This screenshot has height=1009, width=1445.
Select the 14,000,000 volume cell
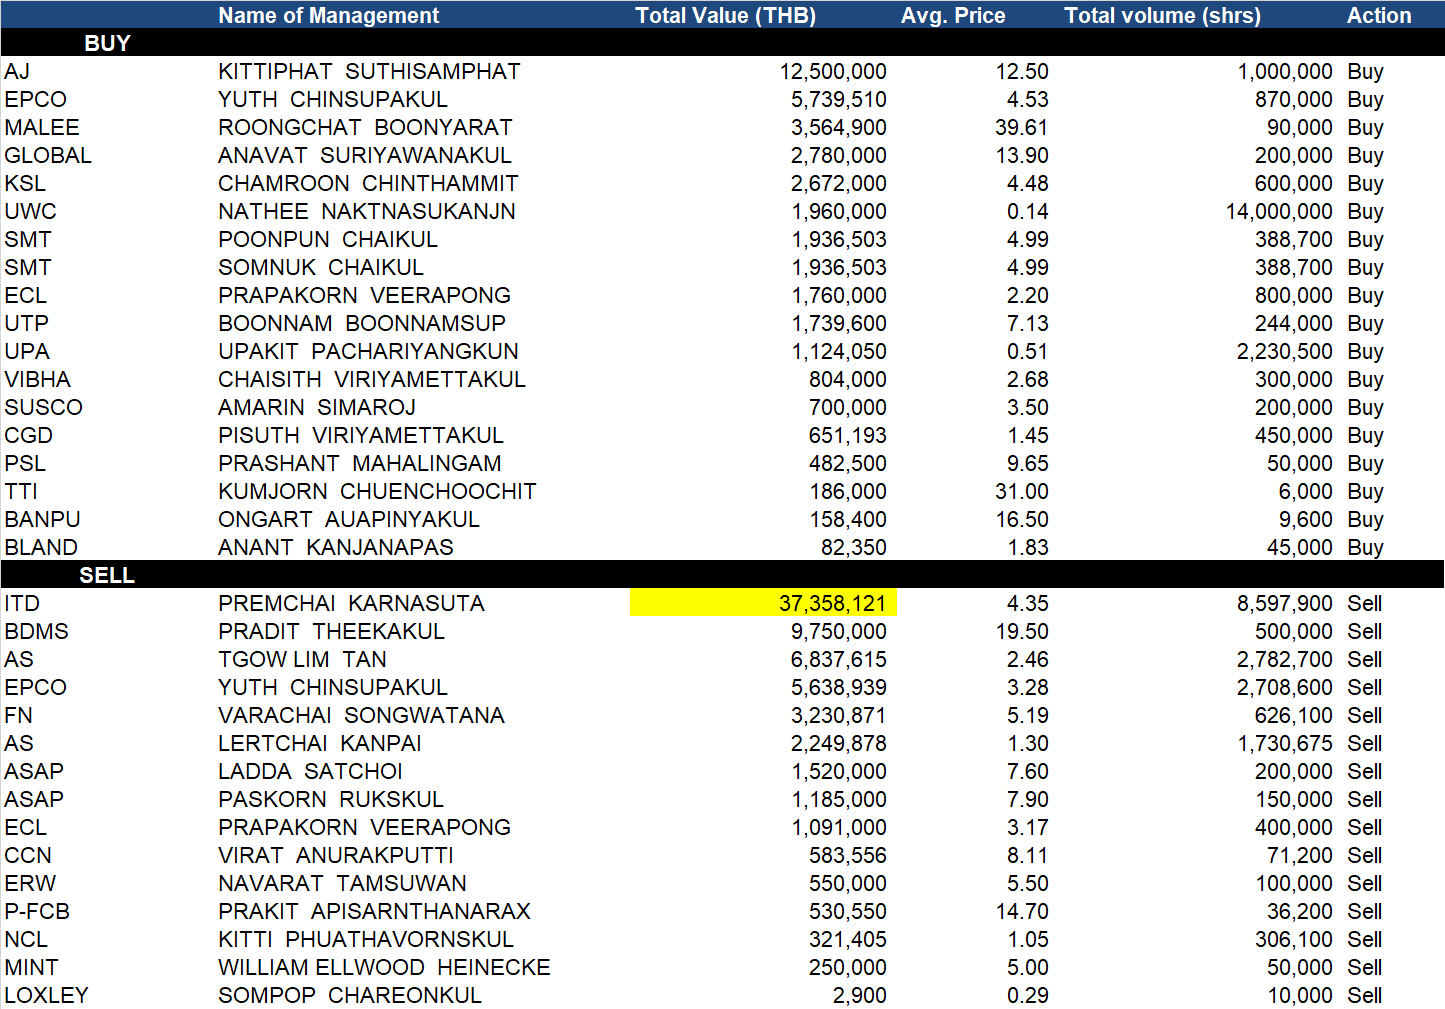click(1279, 211)
